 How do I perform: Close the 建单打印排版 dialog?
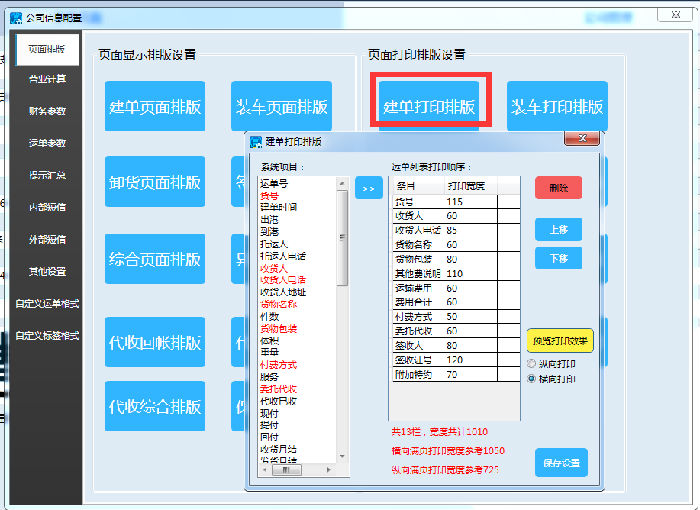(581, 139)
